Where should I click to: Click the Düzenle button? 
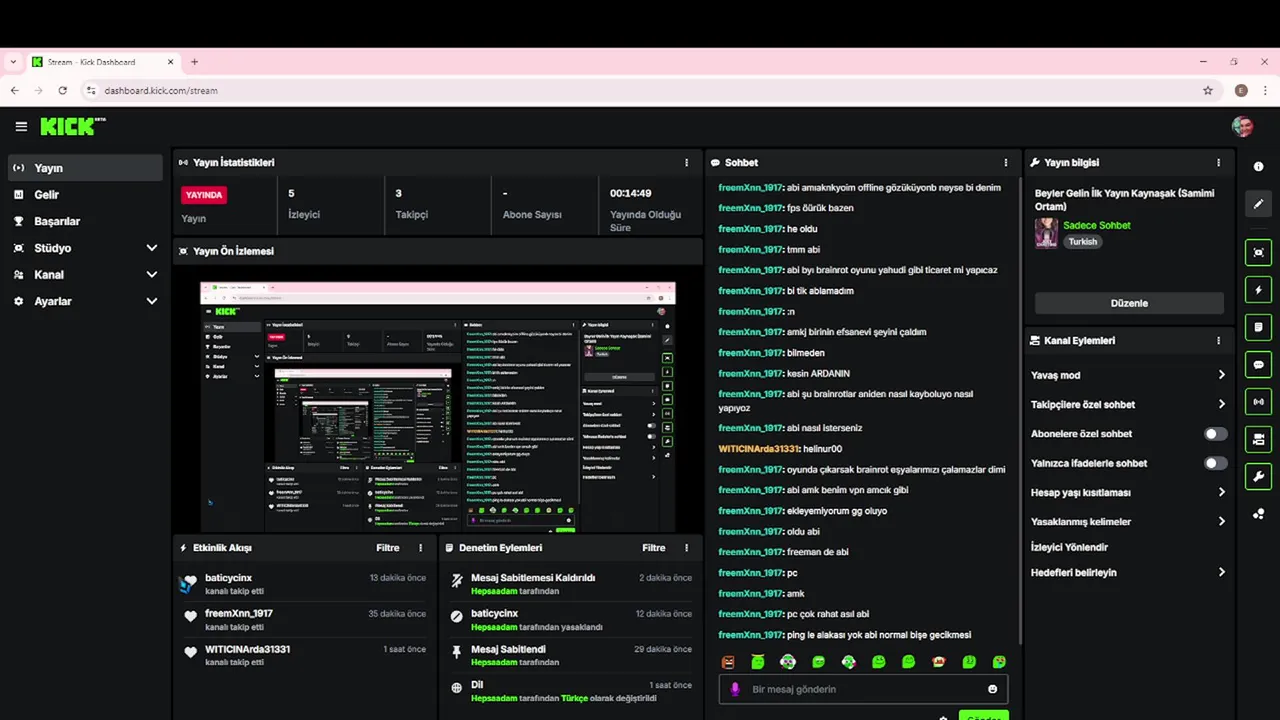pos(1129,303)
